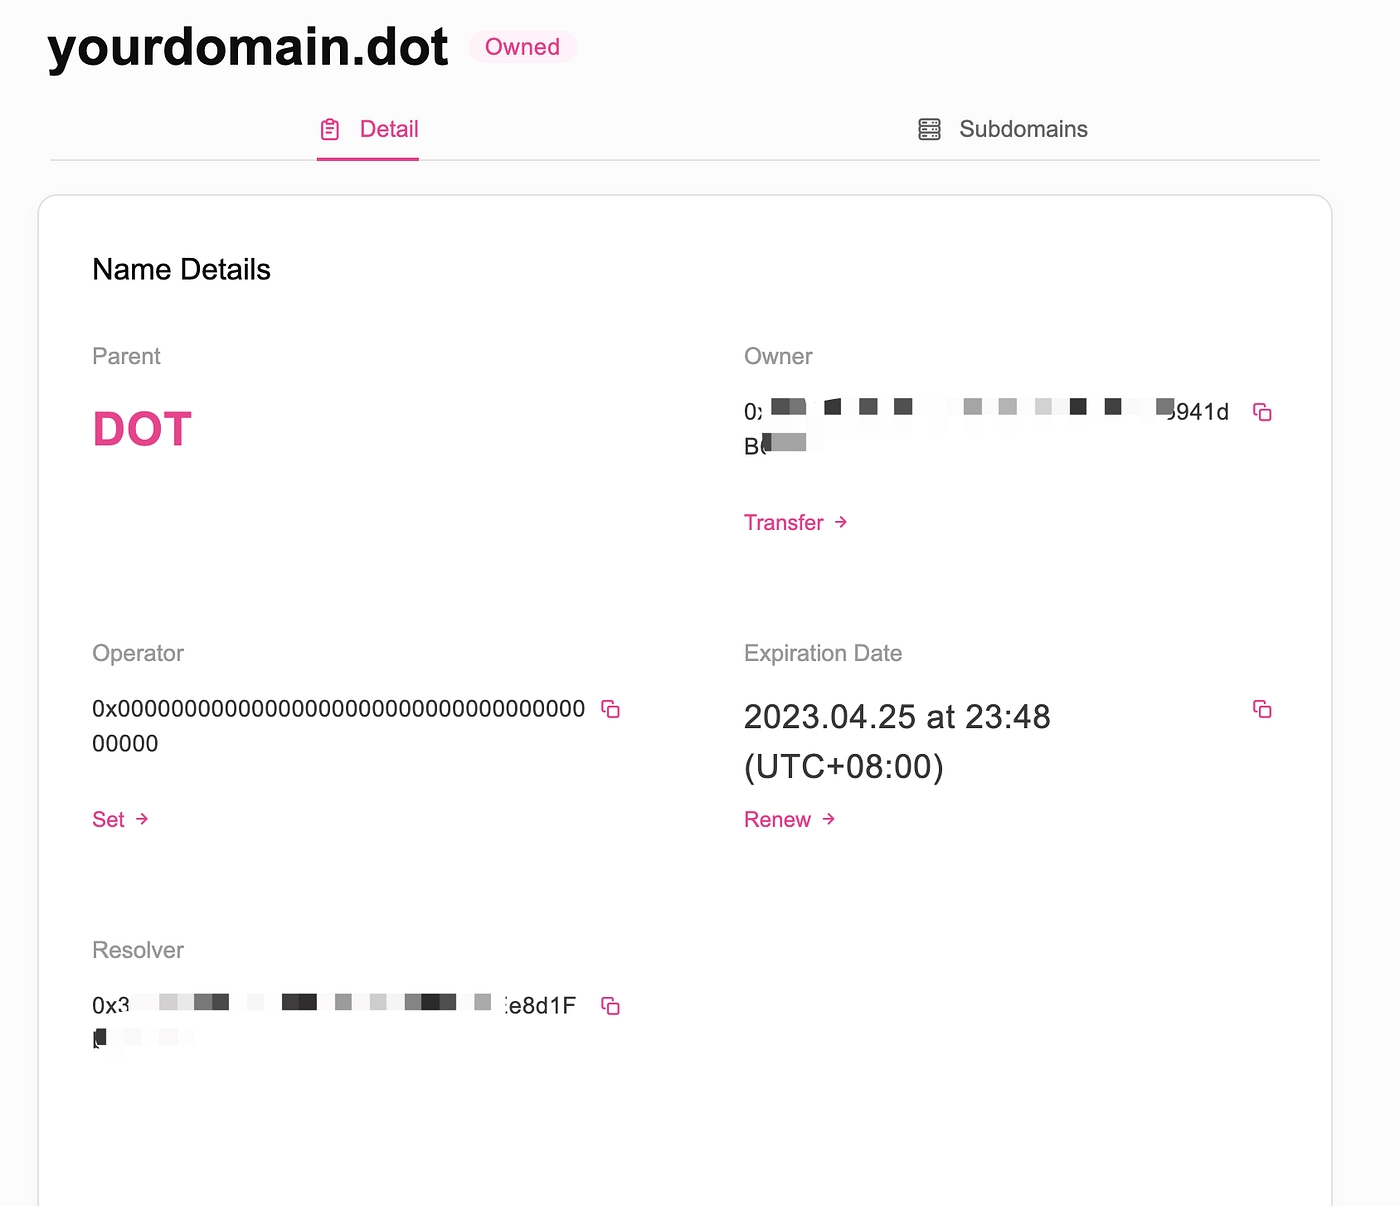Screen dimensions: 1400x1206
Task: Click the yourdomain.dot title
Action: click(x=248, y=47)
